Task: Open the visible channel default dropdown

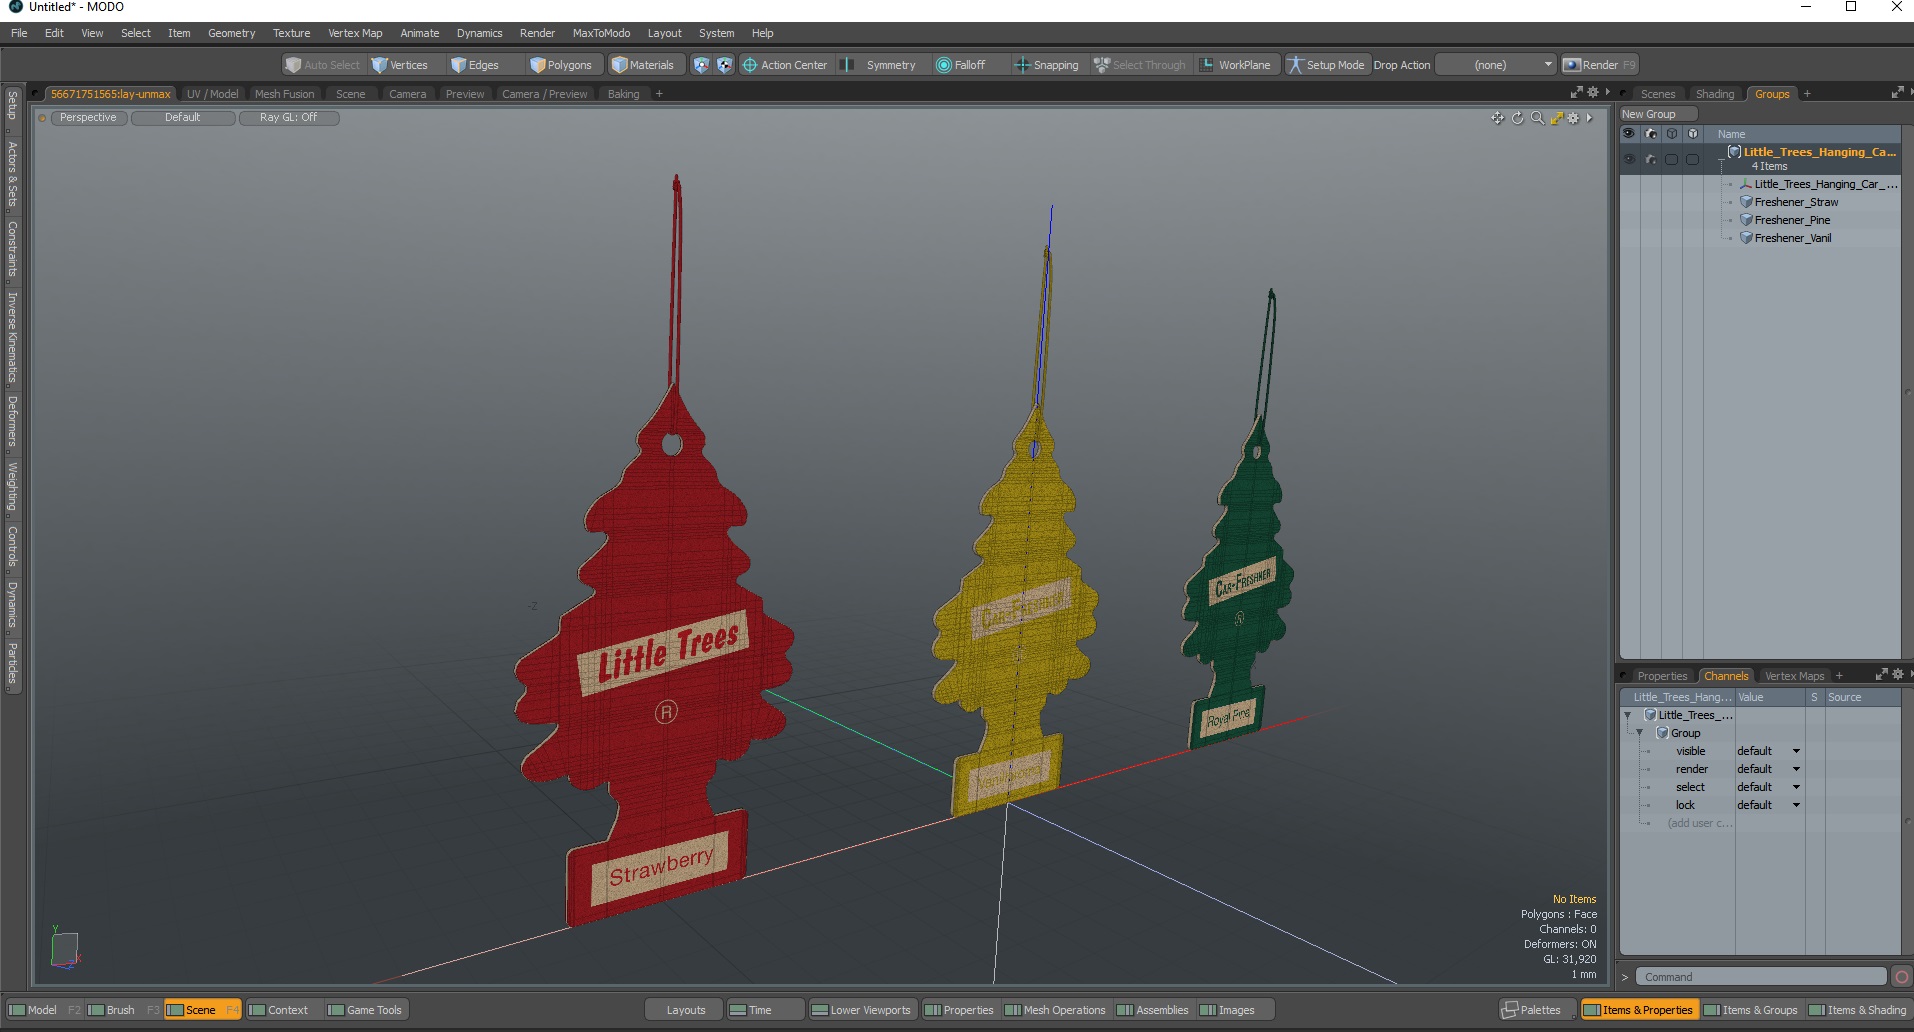Action: 1768,751
